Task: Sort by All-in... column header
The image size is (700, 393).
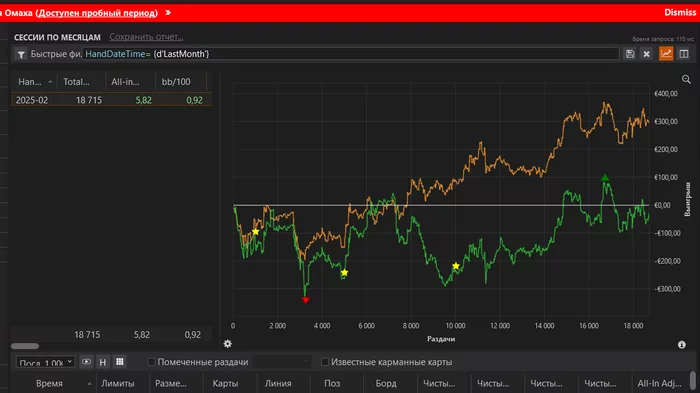Action: [130, 82]
